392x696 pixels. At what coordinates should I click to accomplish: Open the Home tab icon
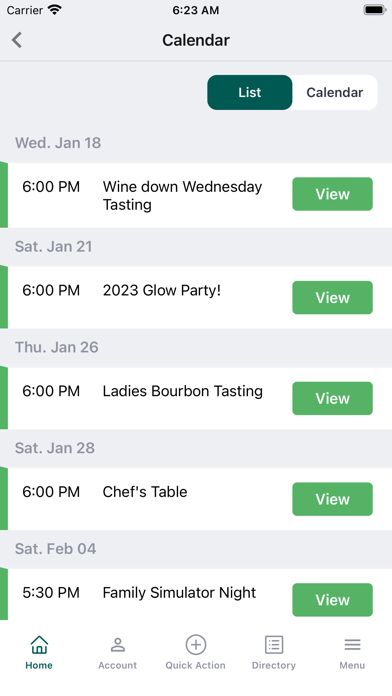(39, 645)
